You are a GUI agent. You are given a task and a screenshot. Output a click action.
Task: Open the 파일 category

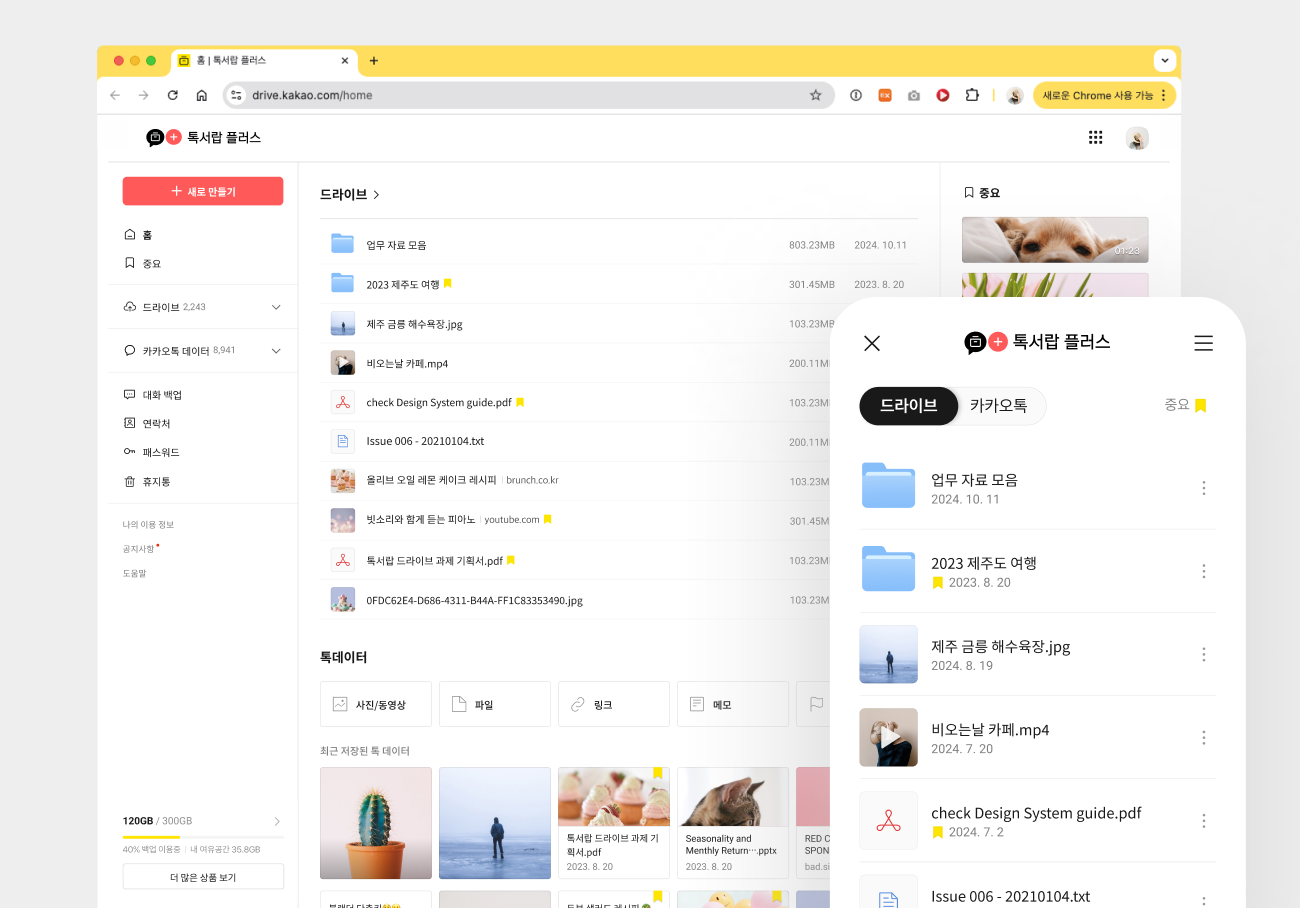pyautogui.click(x=495, y=704)
